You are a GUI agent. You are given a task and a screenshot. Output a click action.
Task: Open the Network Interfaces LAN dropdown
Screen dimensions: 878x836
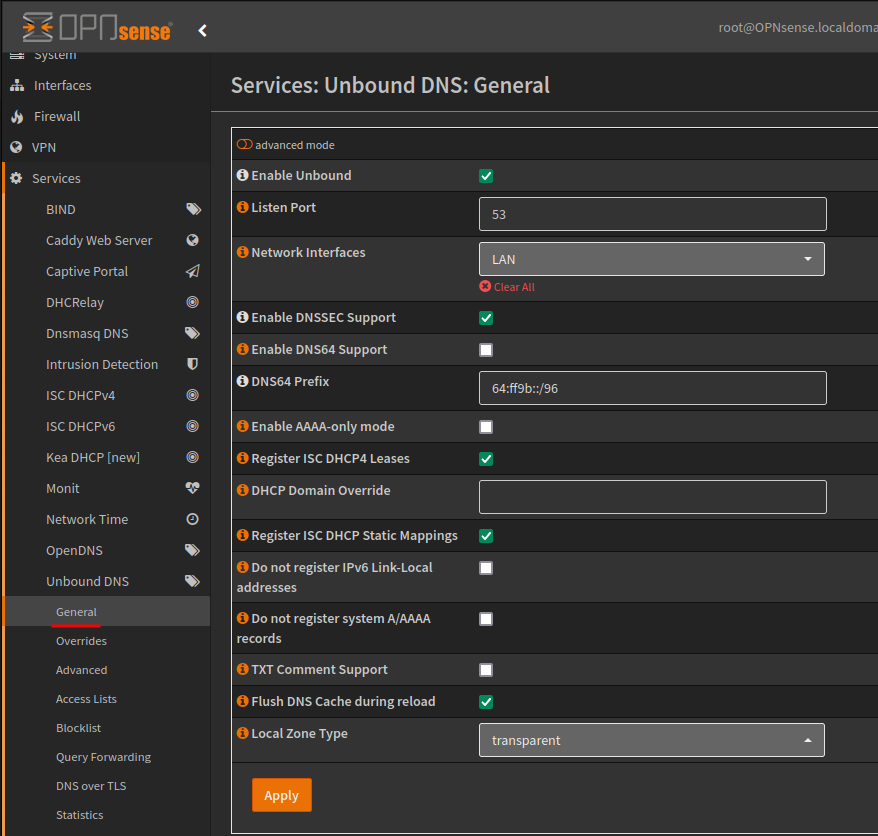(652, 259)
